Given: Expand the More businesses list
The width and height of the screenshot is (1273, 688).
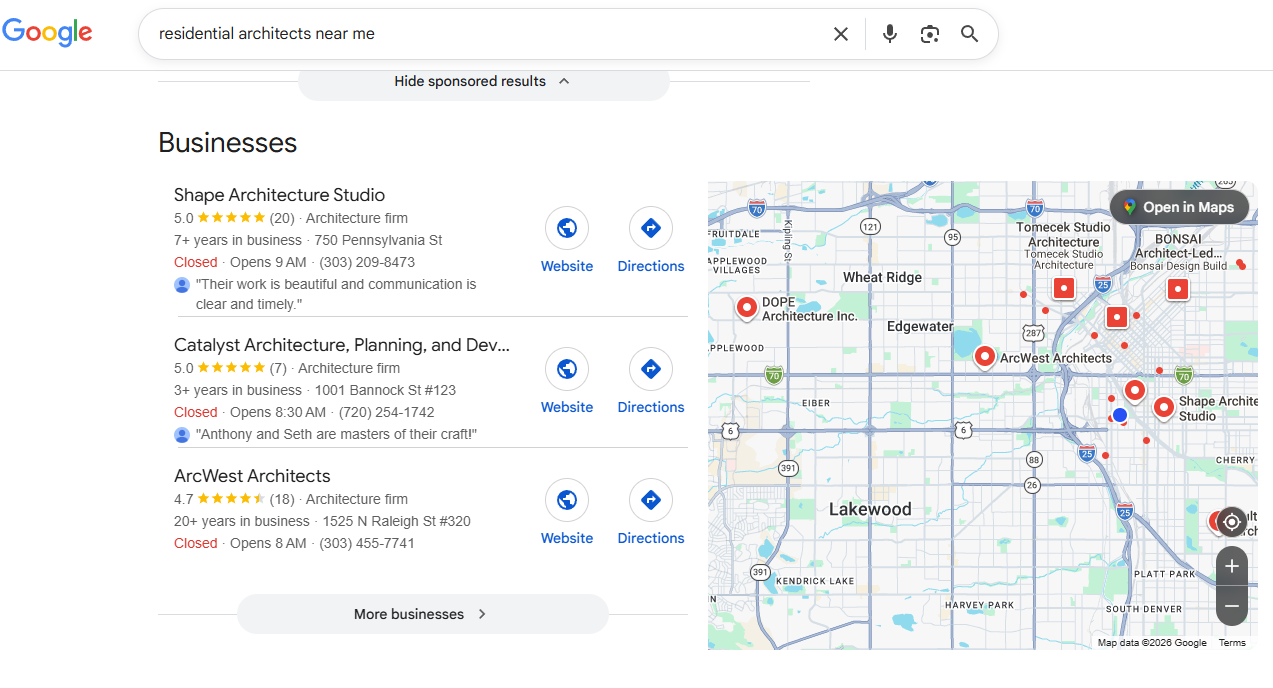Looking at the screenshot, I should coord(421,614).
